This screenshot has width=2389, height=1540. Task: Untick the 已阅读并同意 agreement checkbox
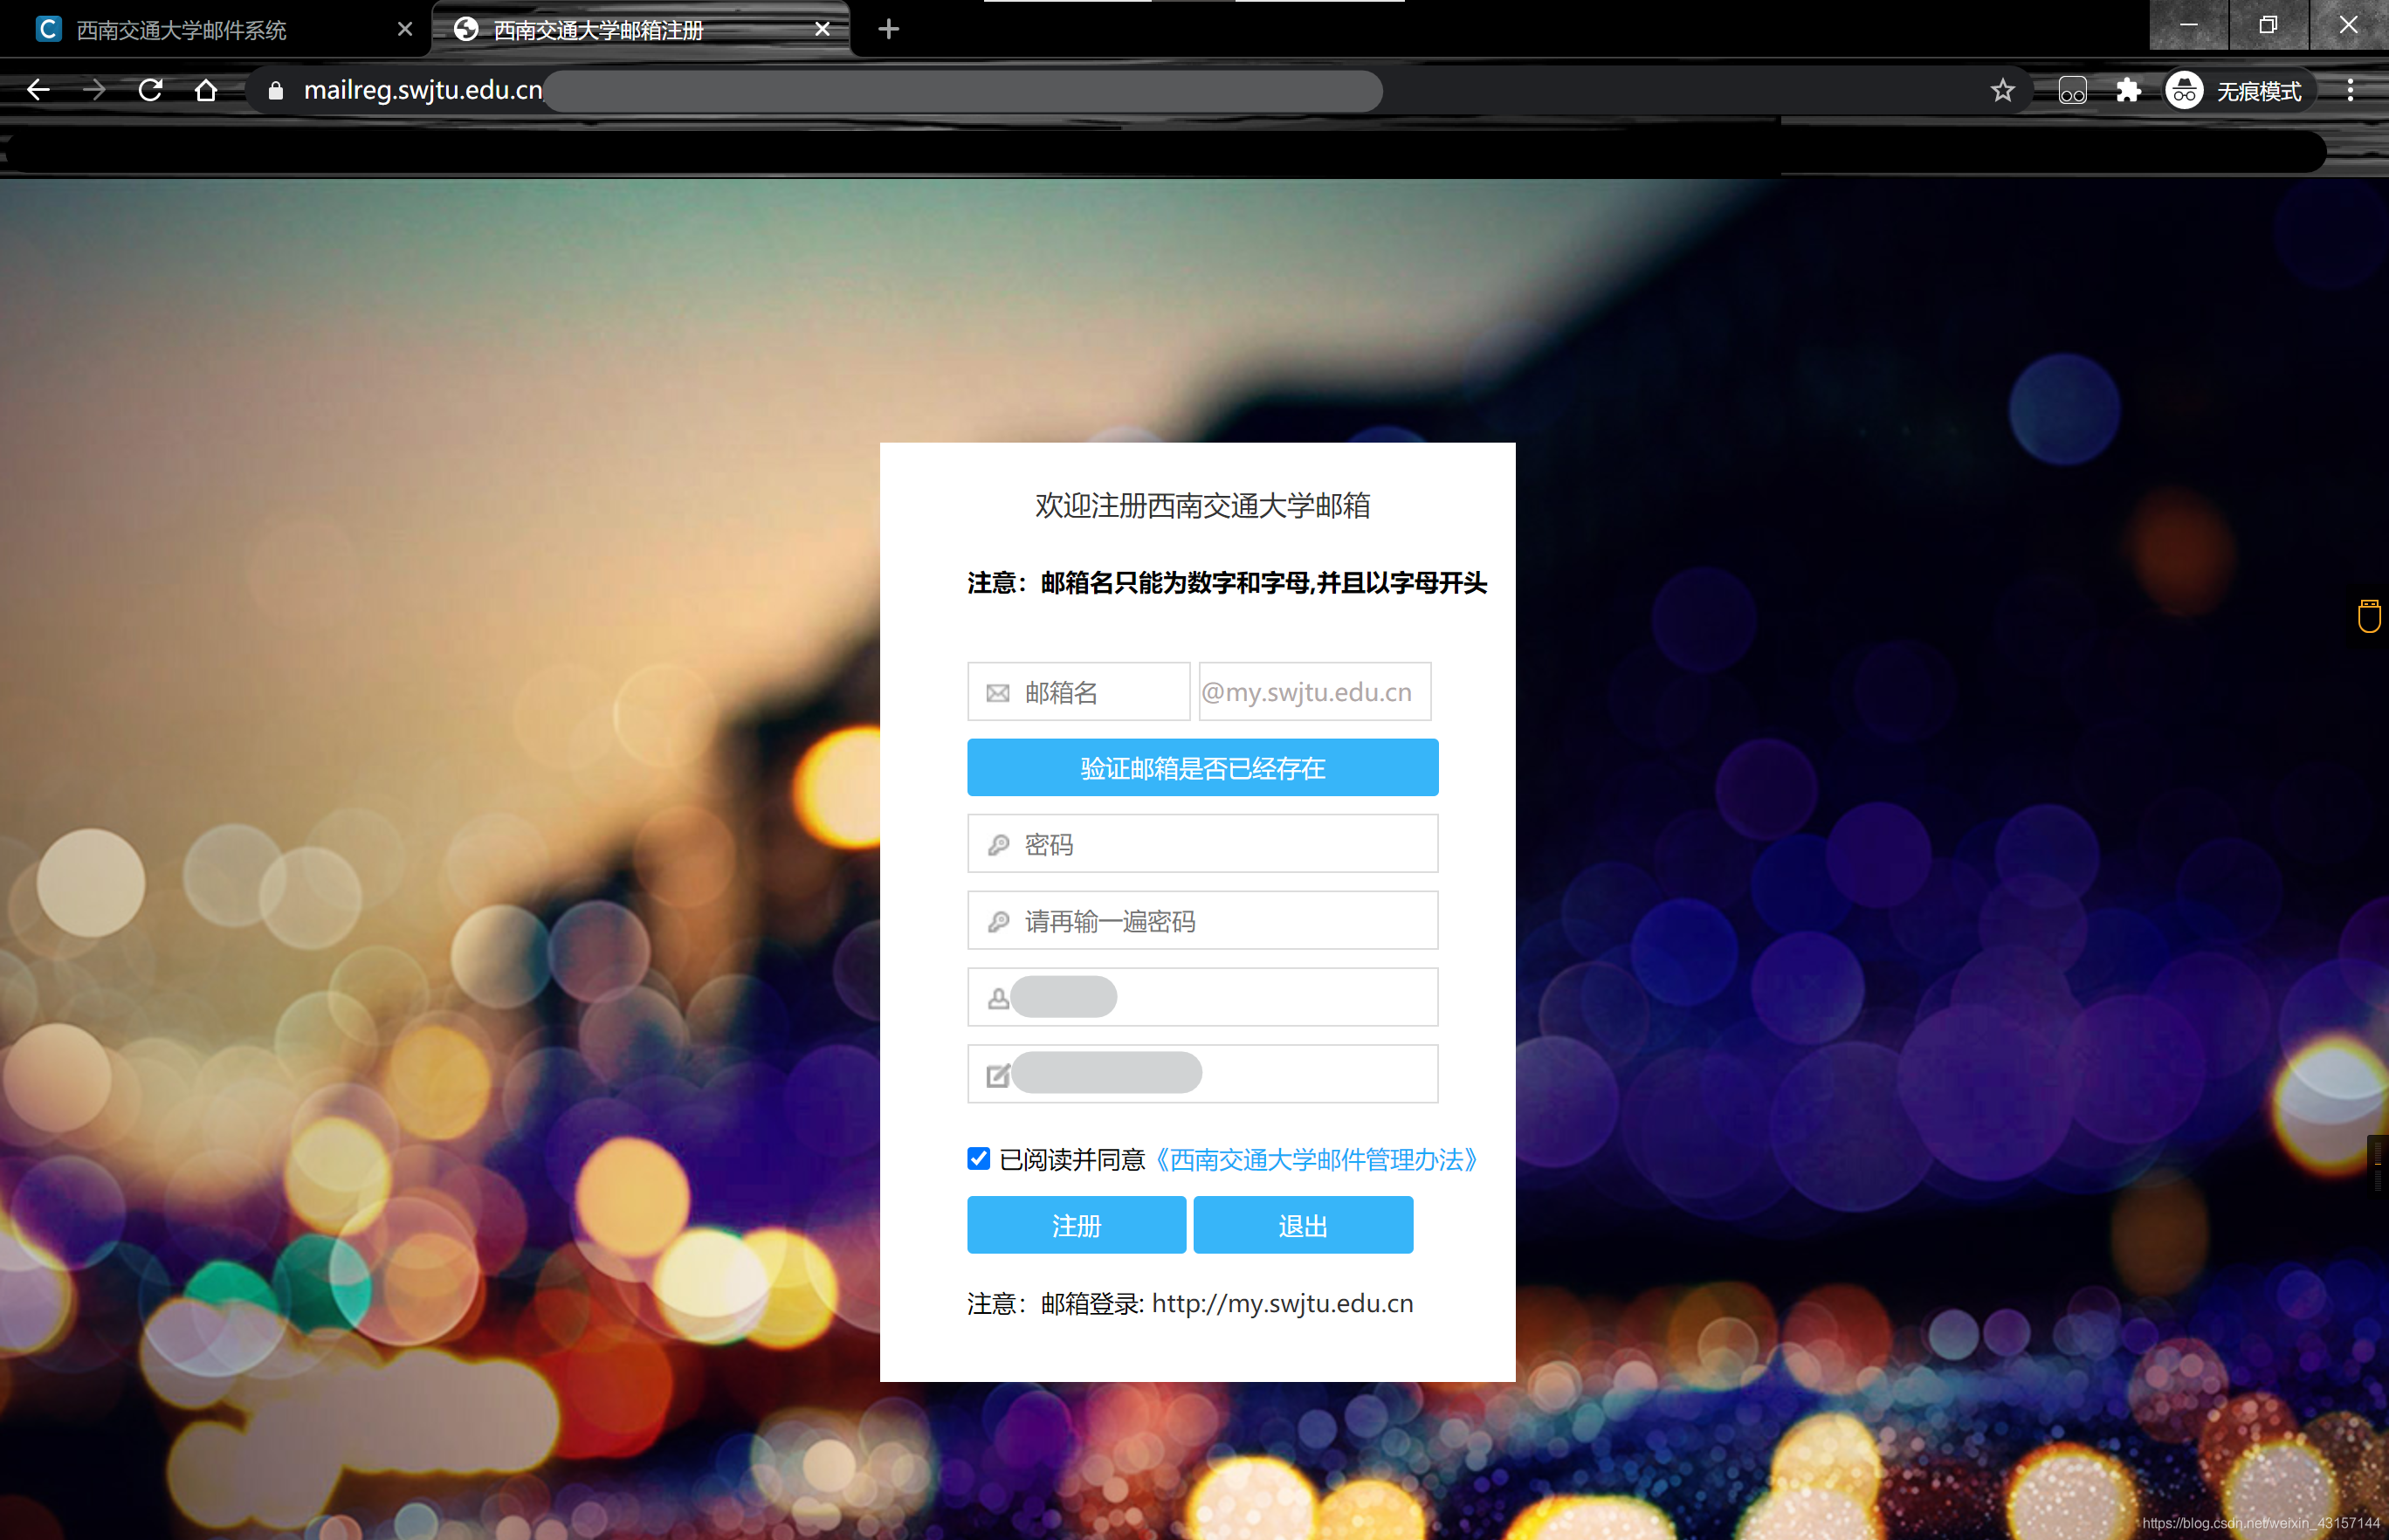979,1158
